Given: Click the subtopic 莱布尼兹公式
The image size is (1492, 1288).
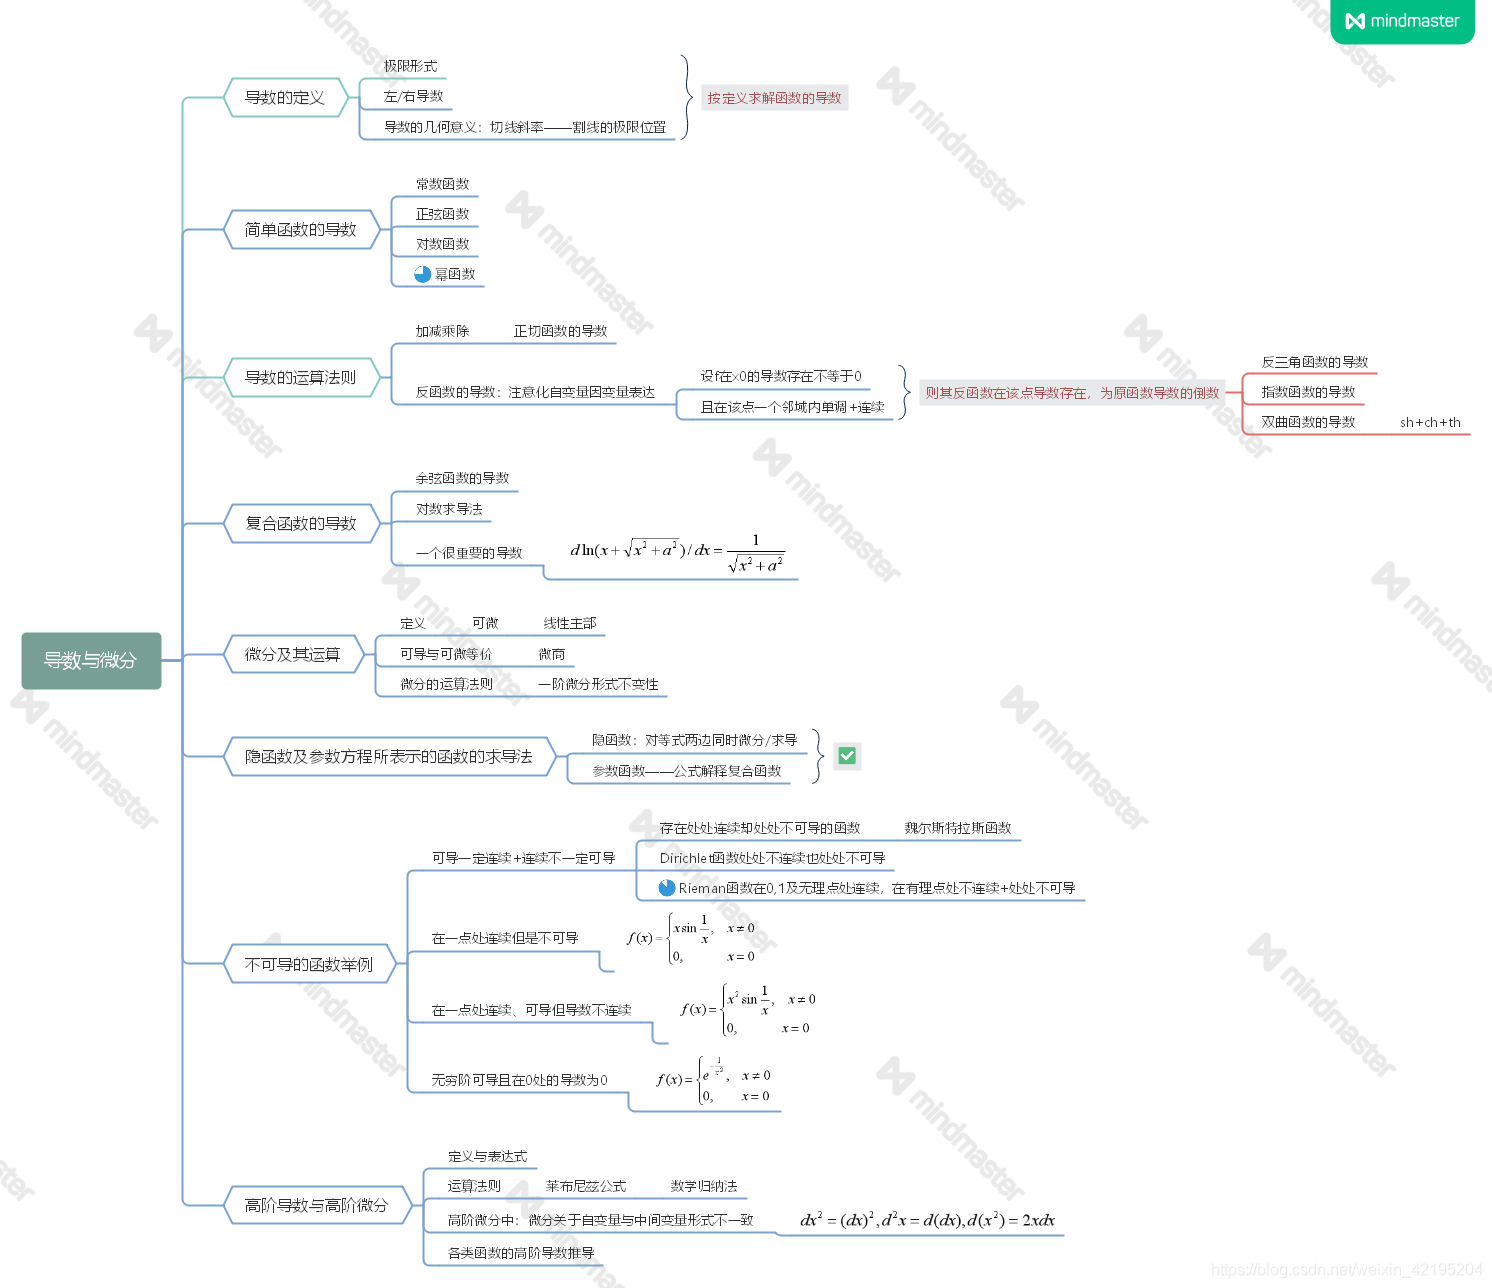Looking at the screenshot, I should click(x=586, y=1186).
